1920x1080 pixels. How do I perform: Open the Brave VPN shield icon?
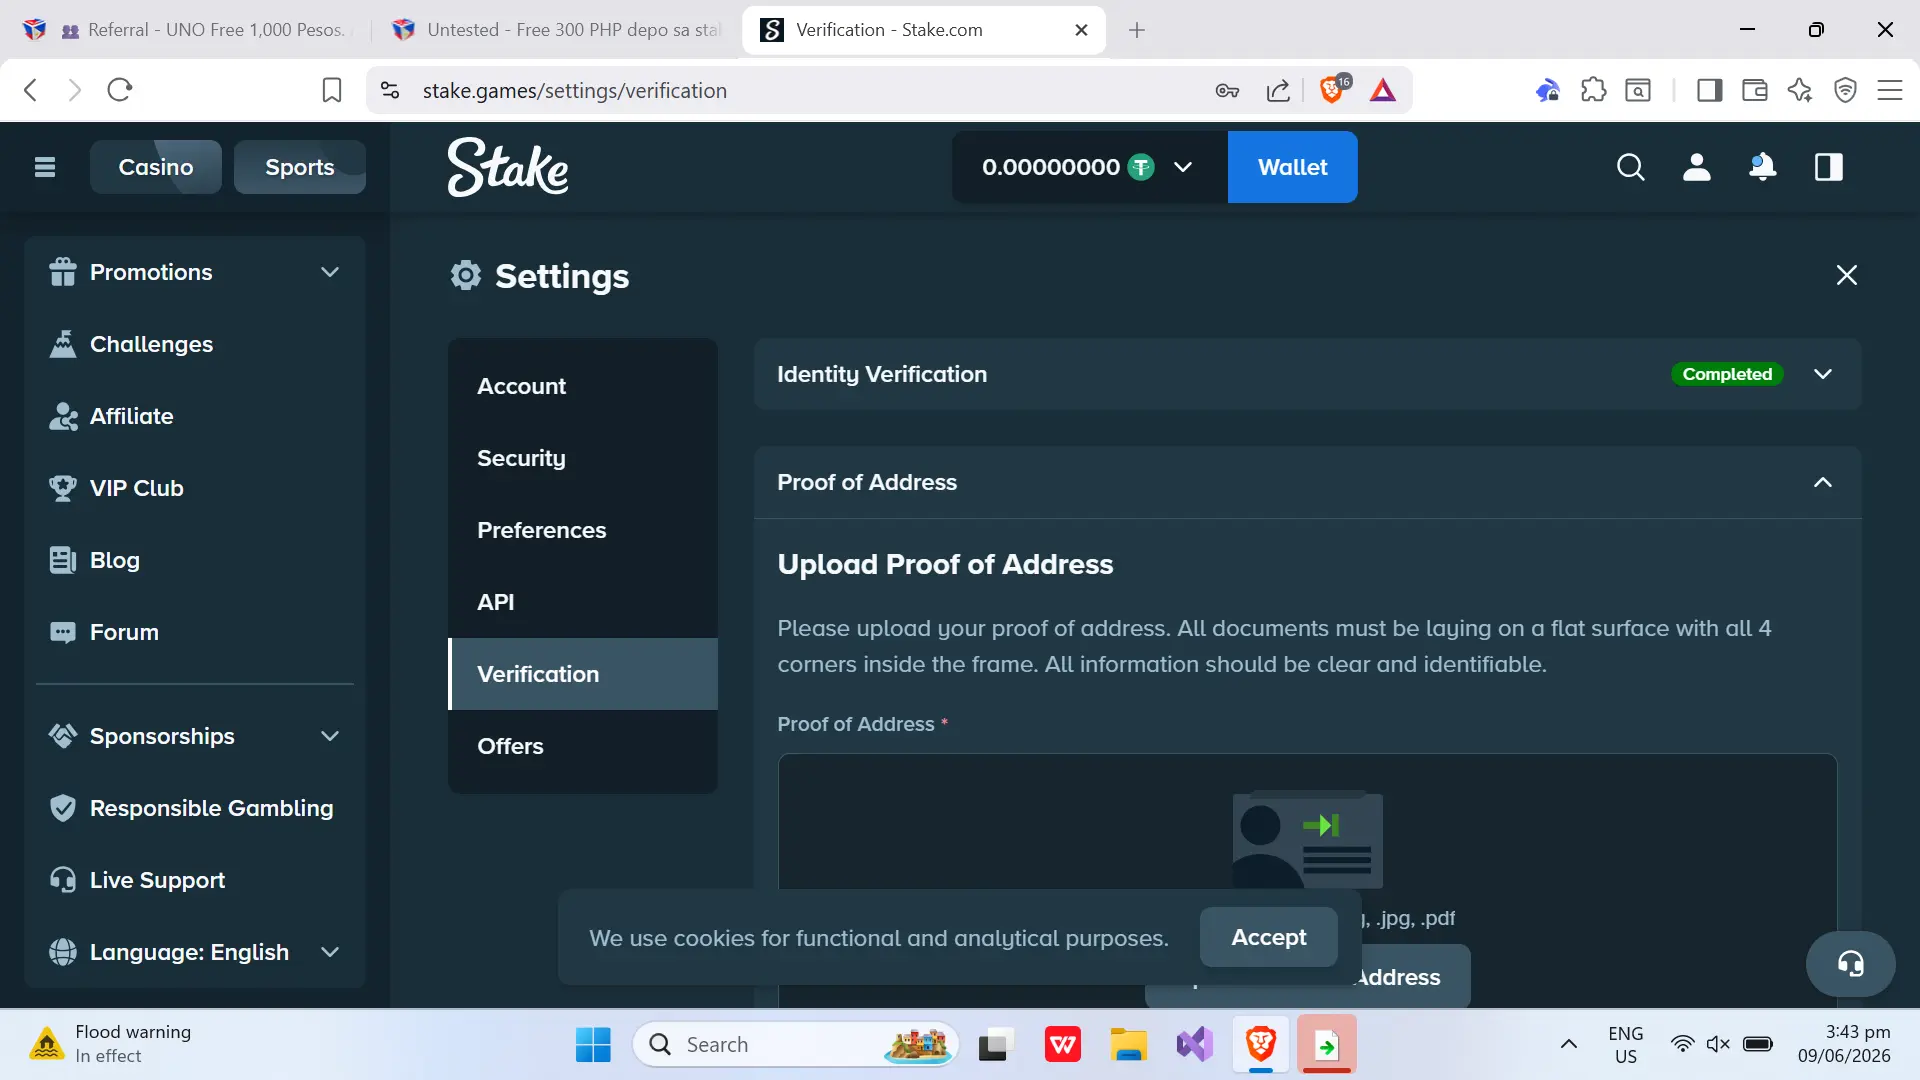[1846, 90]
